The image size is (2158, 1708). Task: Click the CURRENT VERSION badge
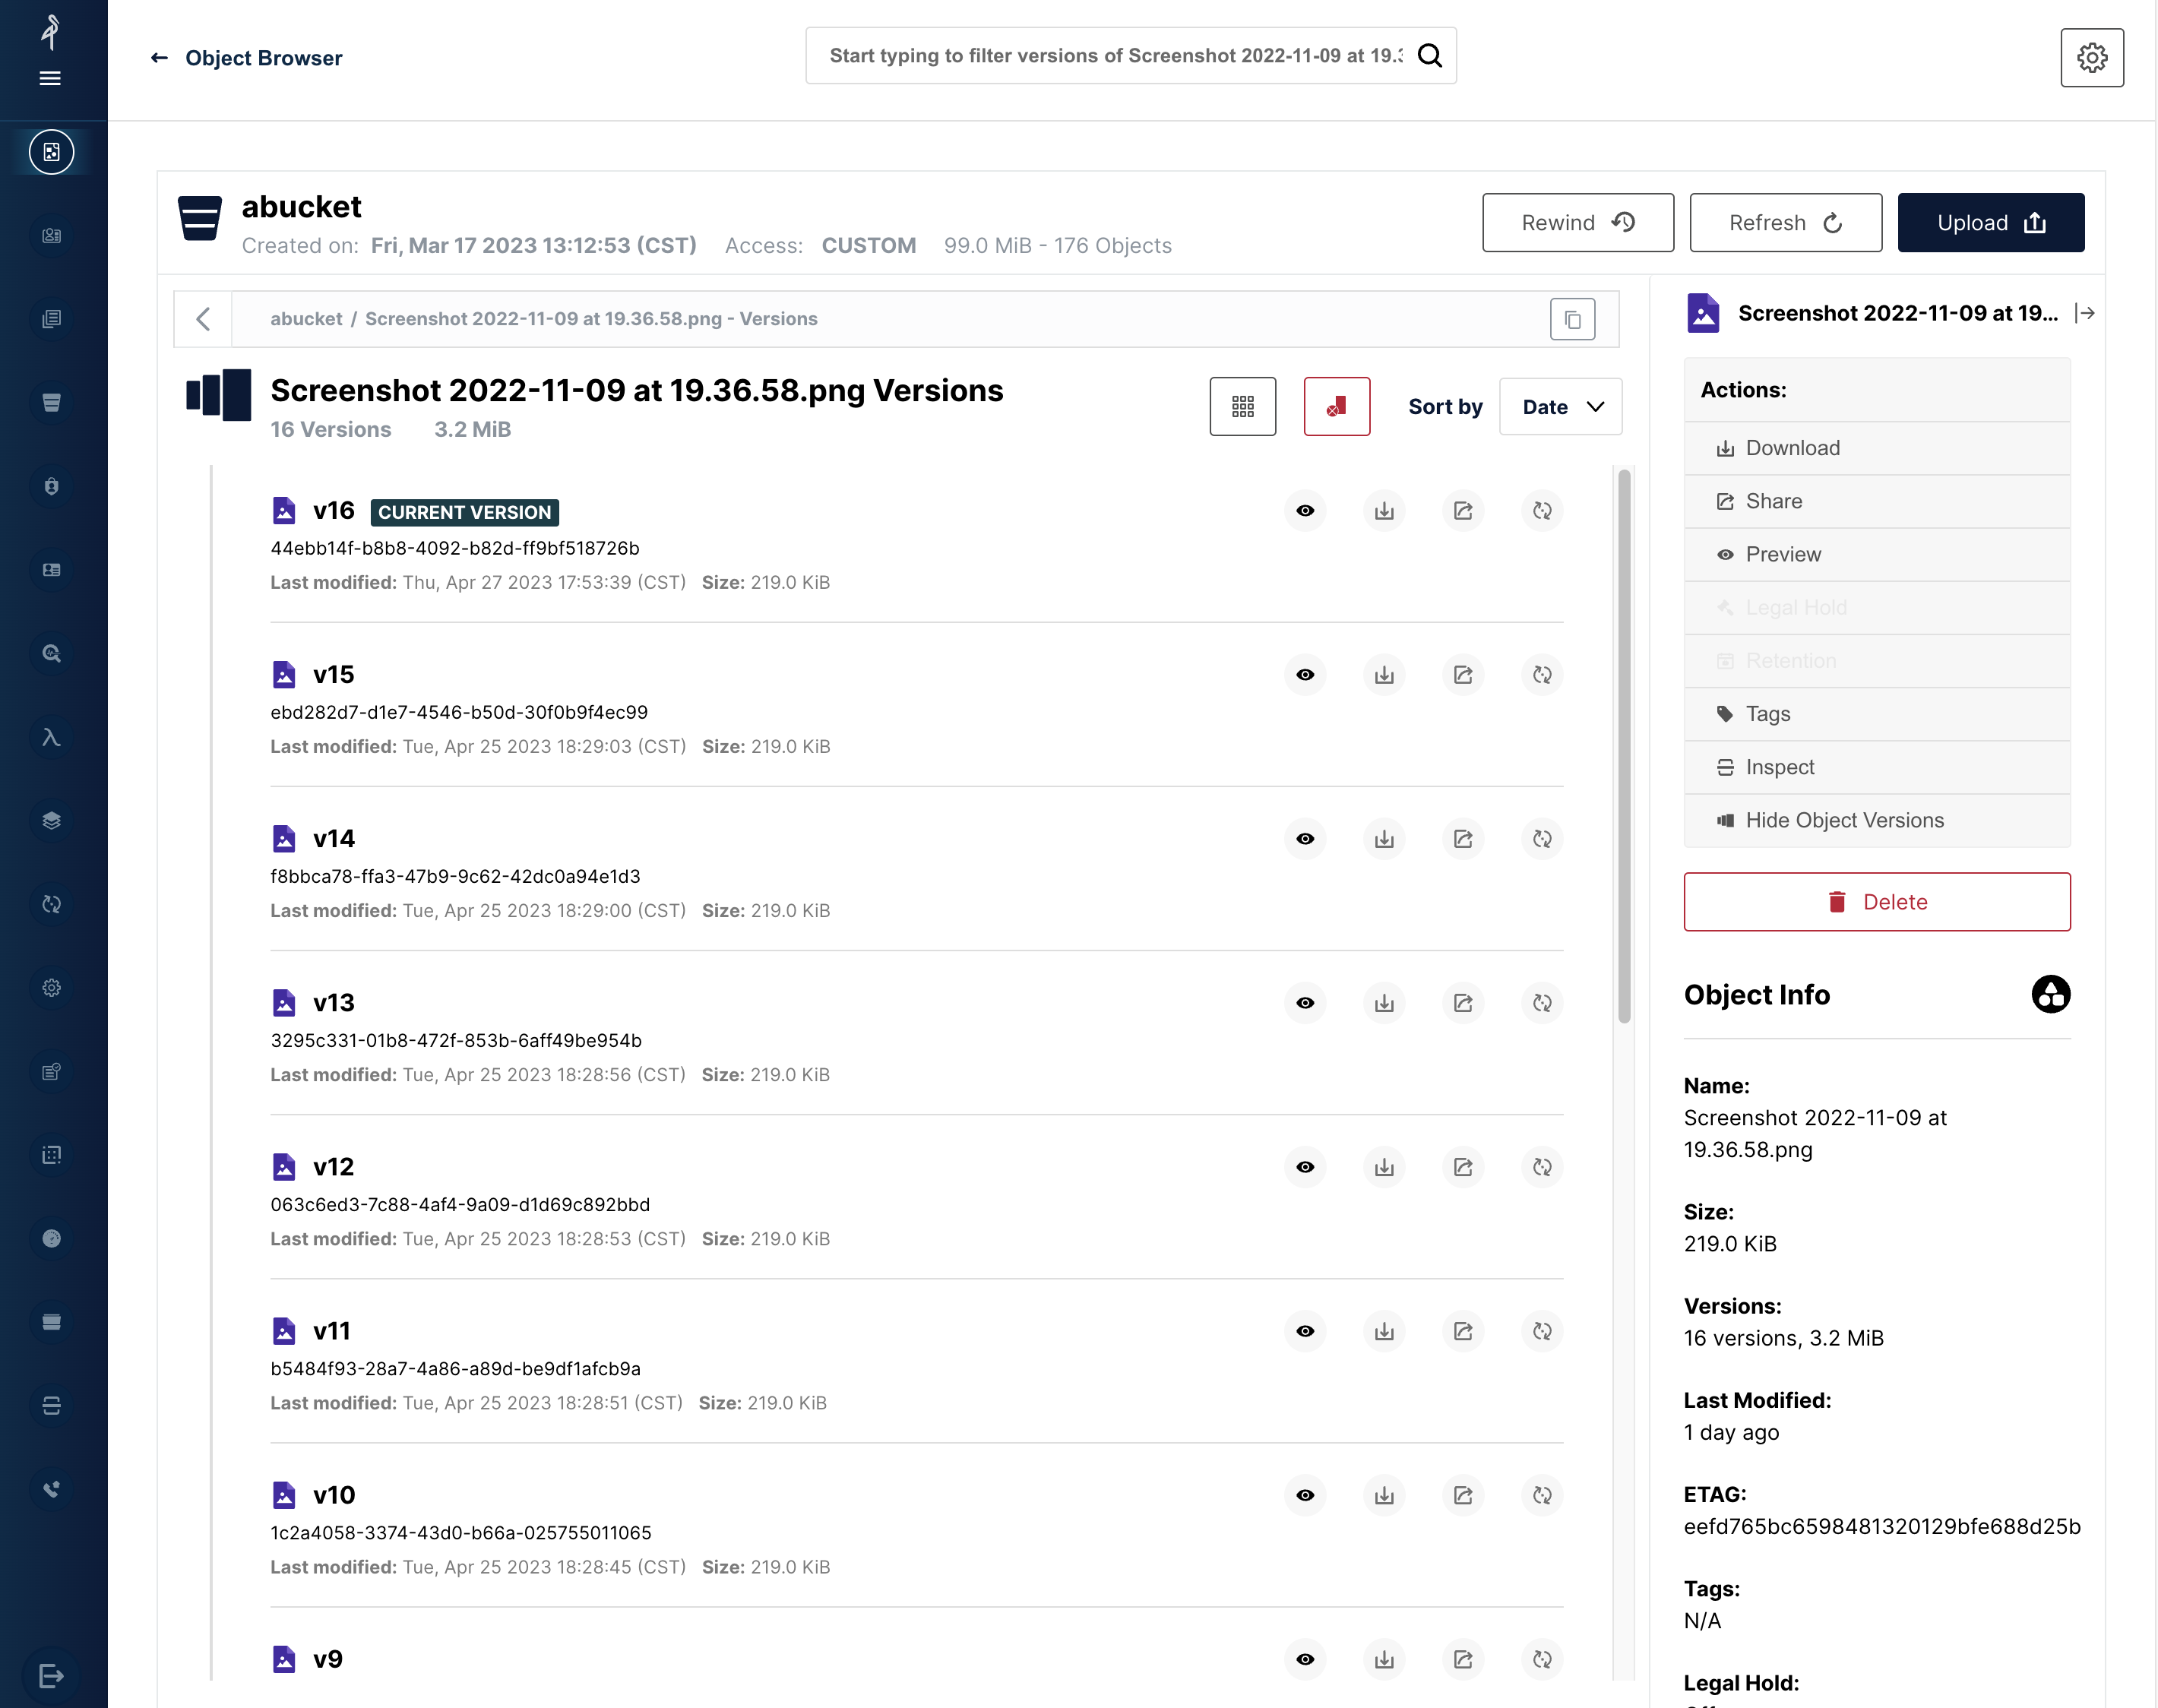(464, 512)
